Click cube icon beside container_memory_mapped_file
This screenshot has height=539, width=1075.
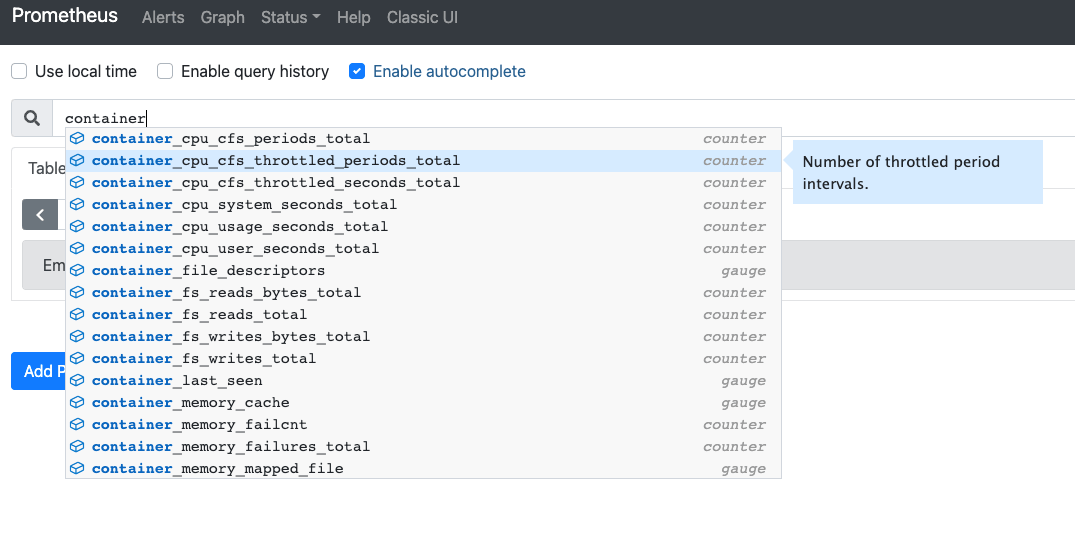coord(77,468)
